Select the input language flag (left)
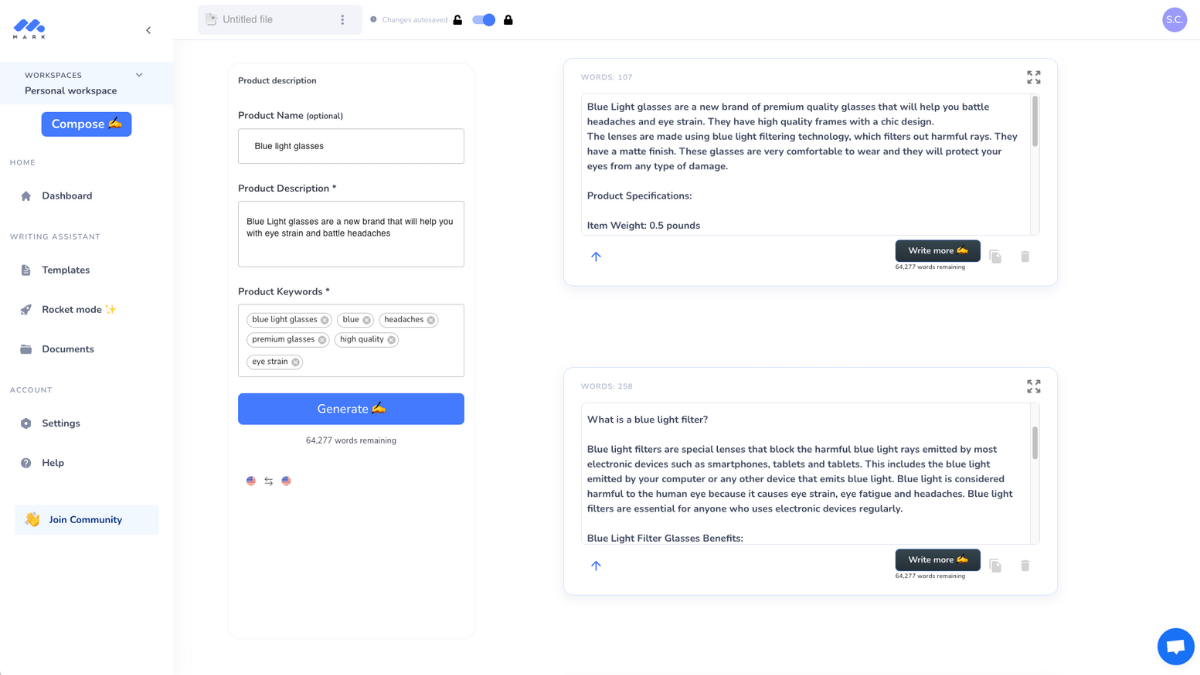 [x=251, y=481]
